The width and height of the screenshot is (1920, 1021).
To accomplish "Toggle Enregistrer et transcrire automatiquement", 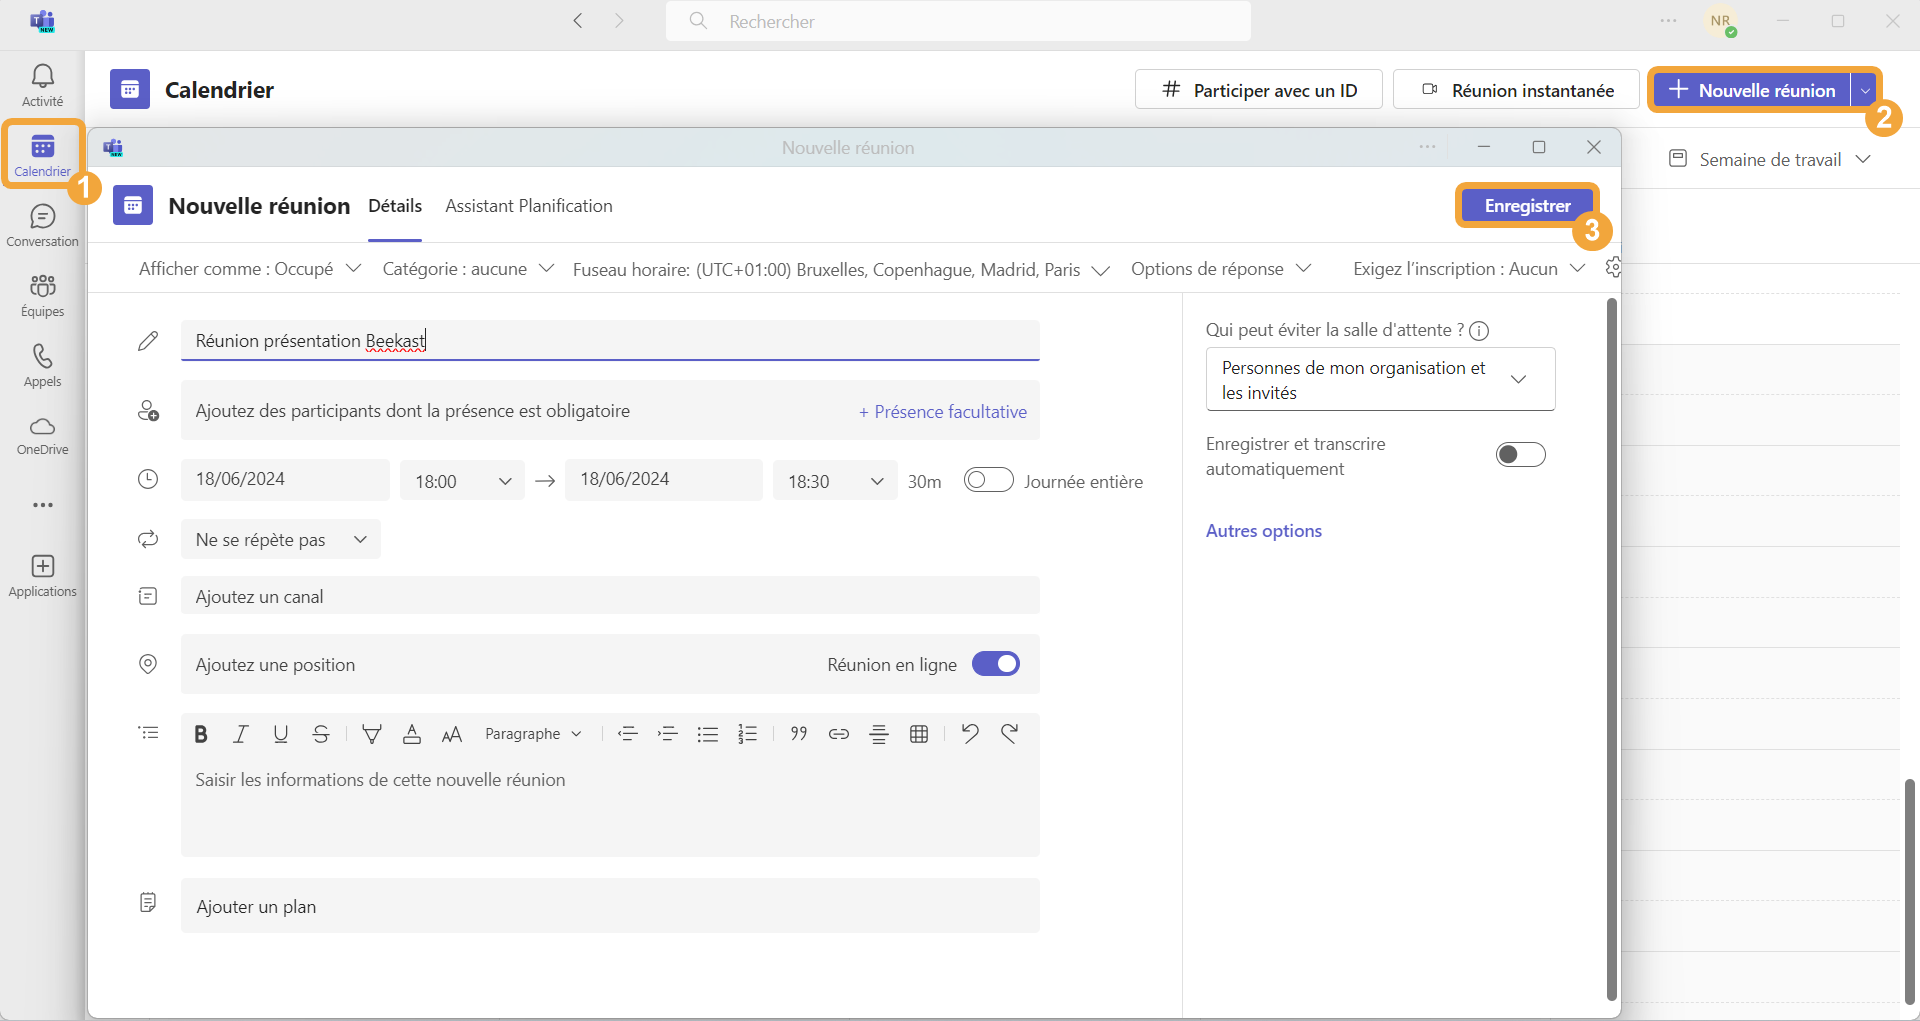I will pyautogui.click(x=1520, y=455).
